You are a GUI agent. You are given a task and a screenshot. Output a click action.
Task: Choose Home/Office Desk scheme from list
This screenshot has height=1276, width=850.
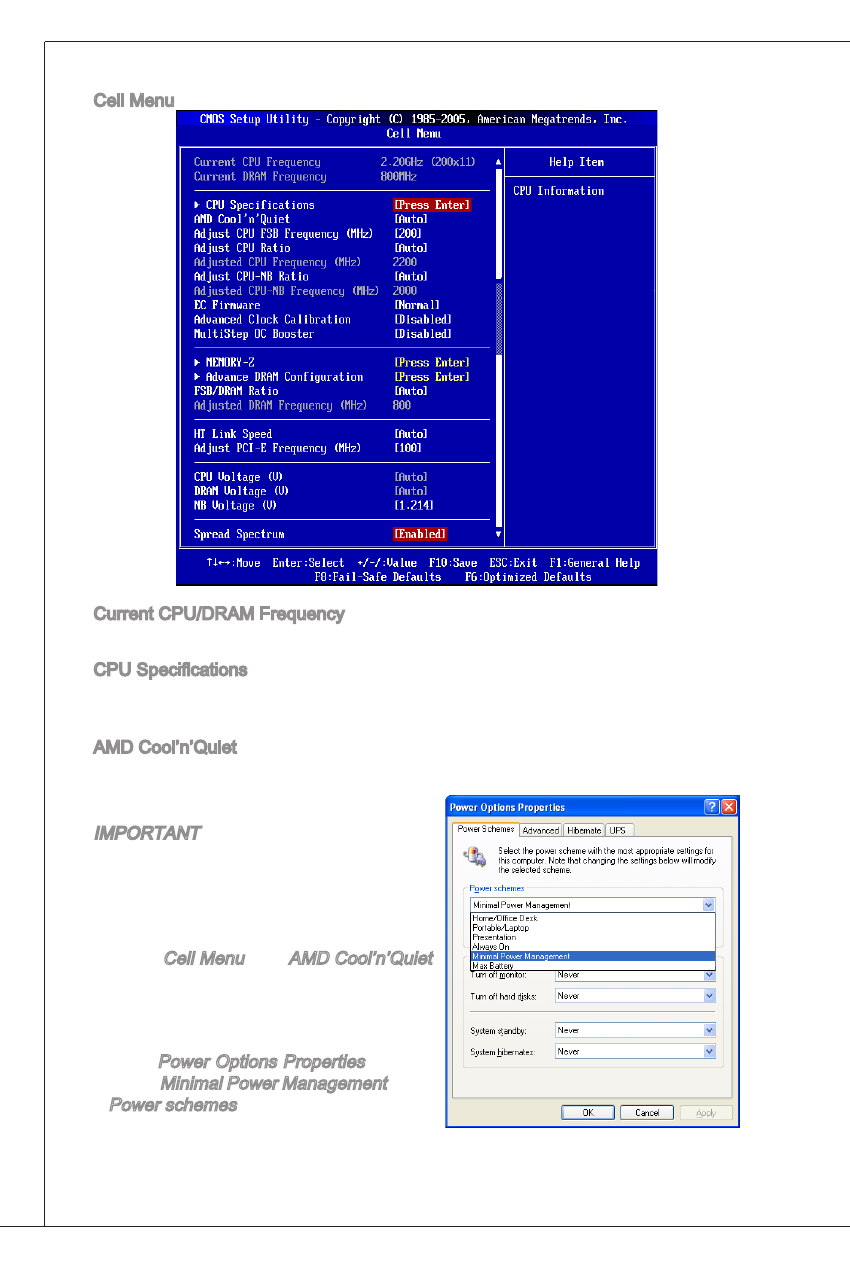[592, 918]
